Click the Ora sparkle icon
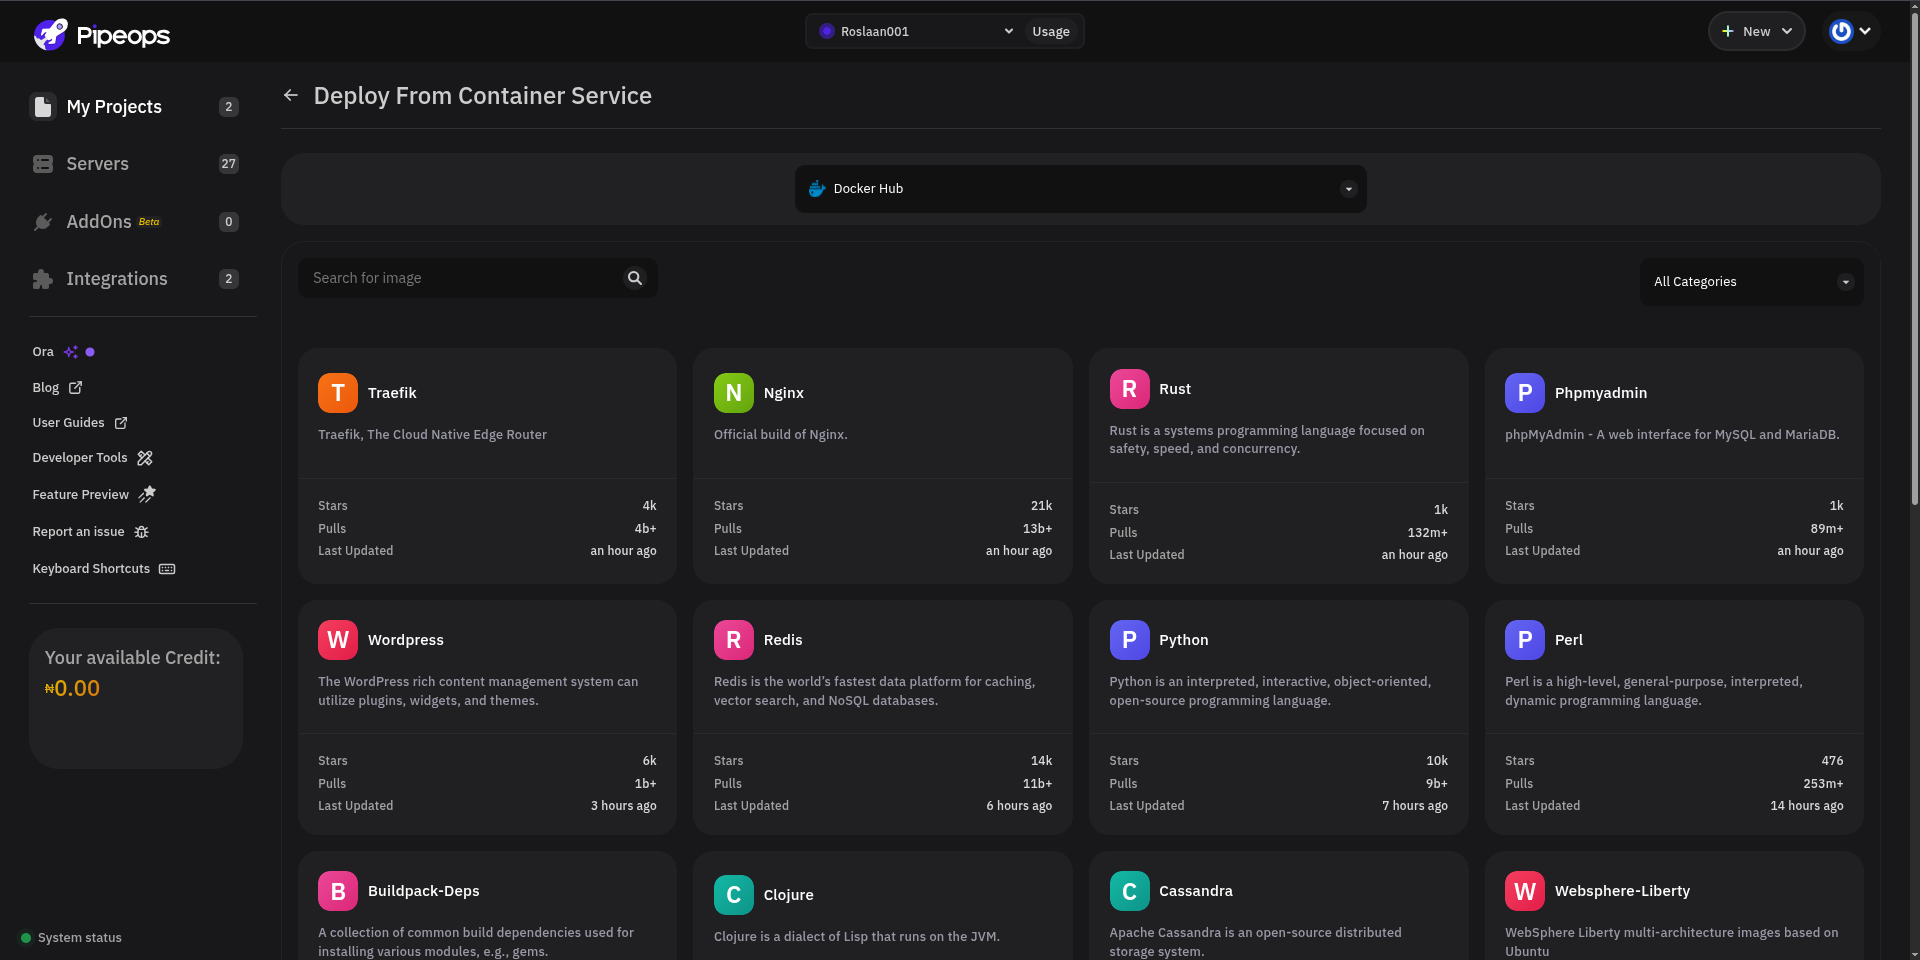Screen dimensions: 1920x960 [71, 352]
